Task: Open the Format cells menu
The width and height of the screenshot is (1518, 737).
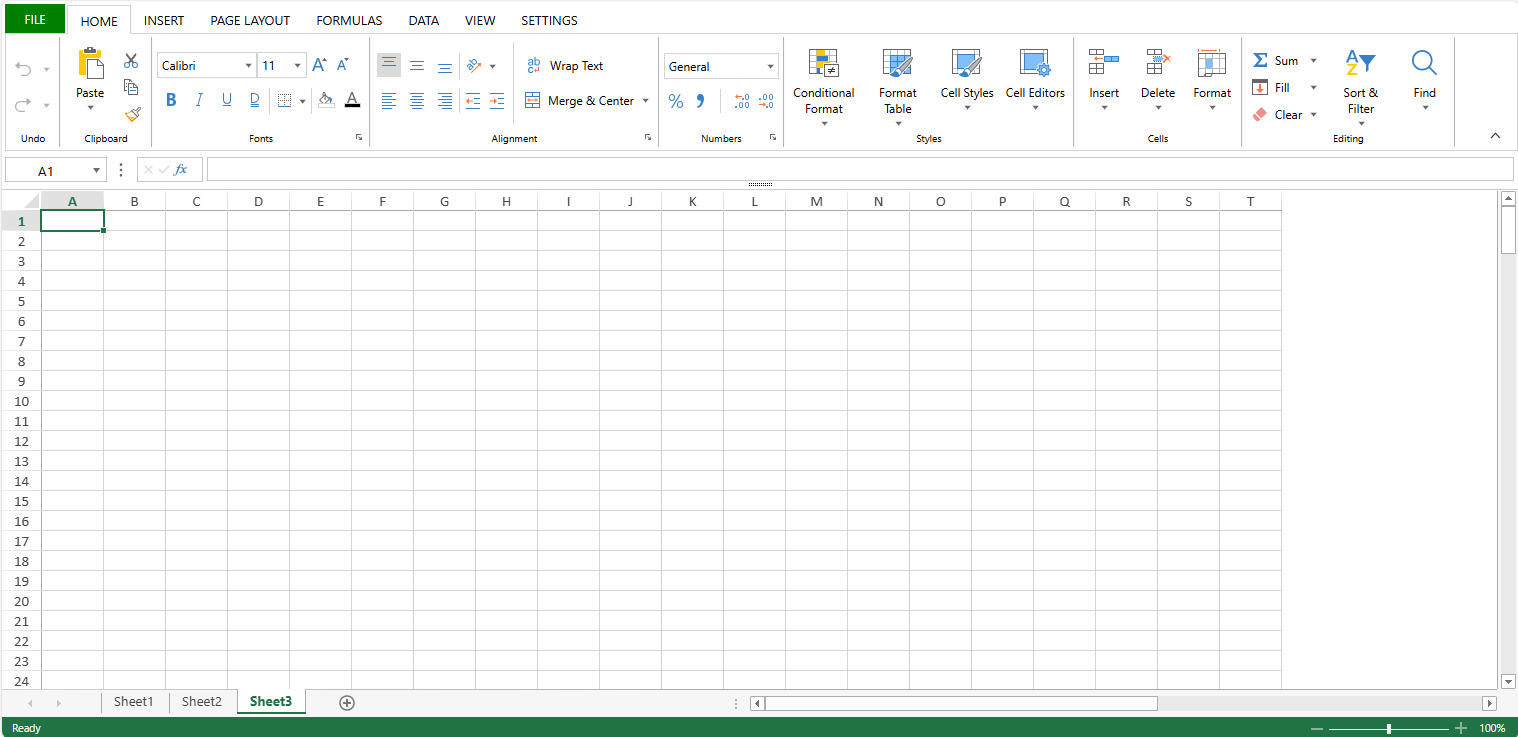Action: pyautogui.click(x=1212, y=80)
